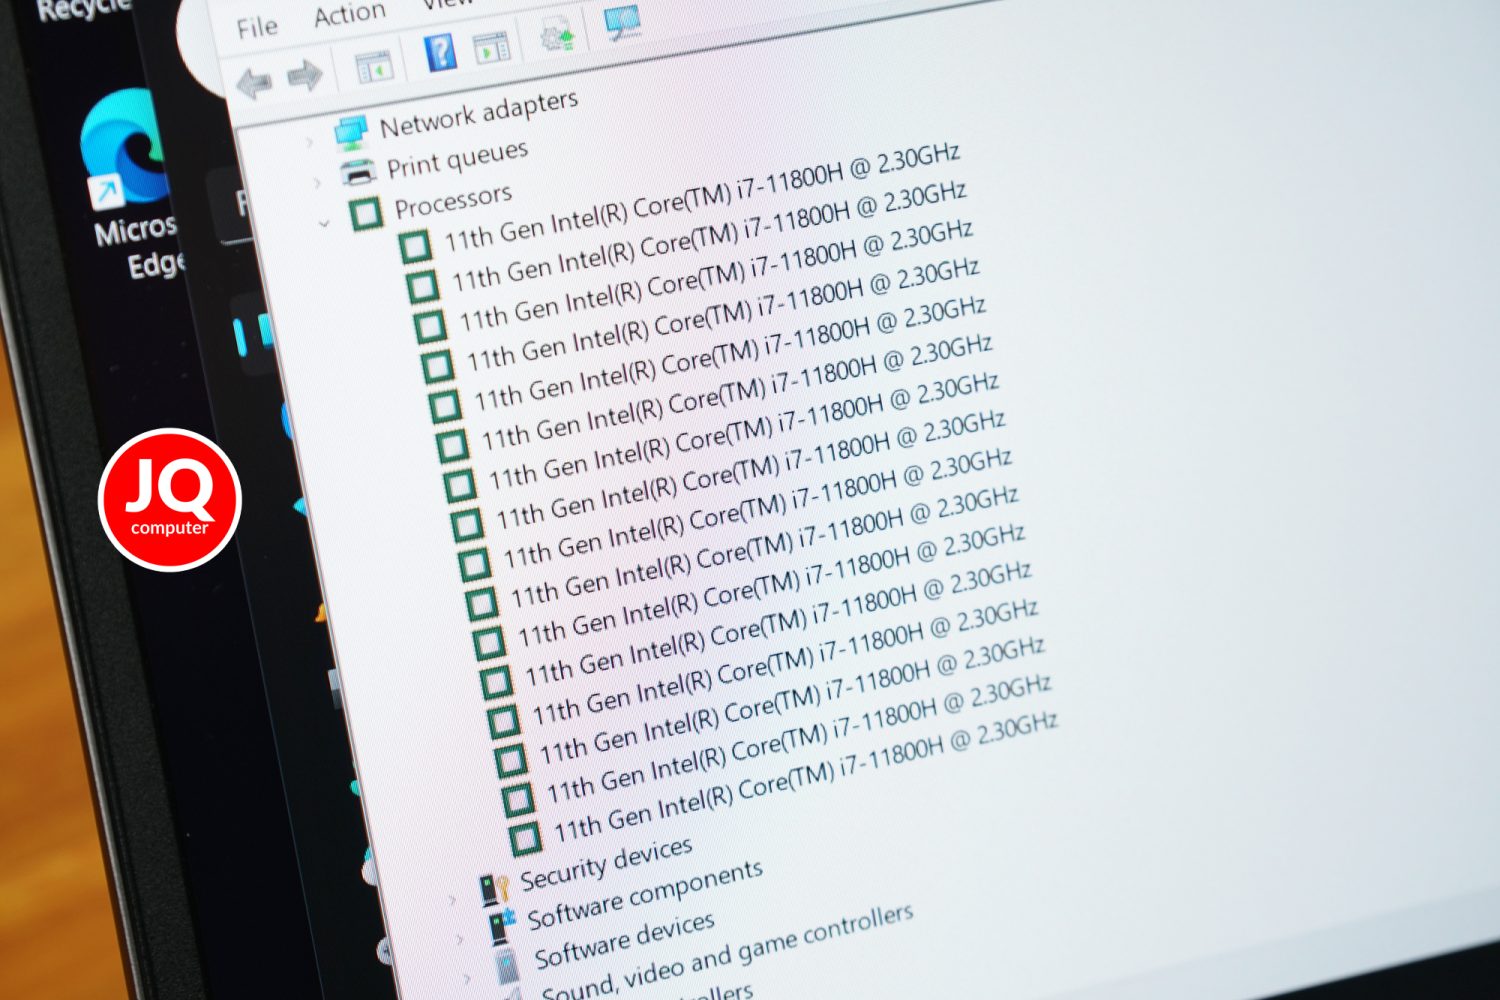Open the File menu
The height and width of the screenshot is (1000, 1500).
pyautogui.click(x=257, y=27)
